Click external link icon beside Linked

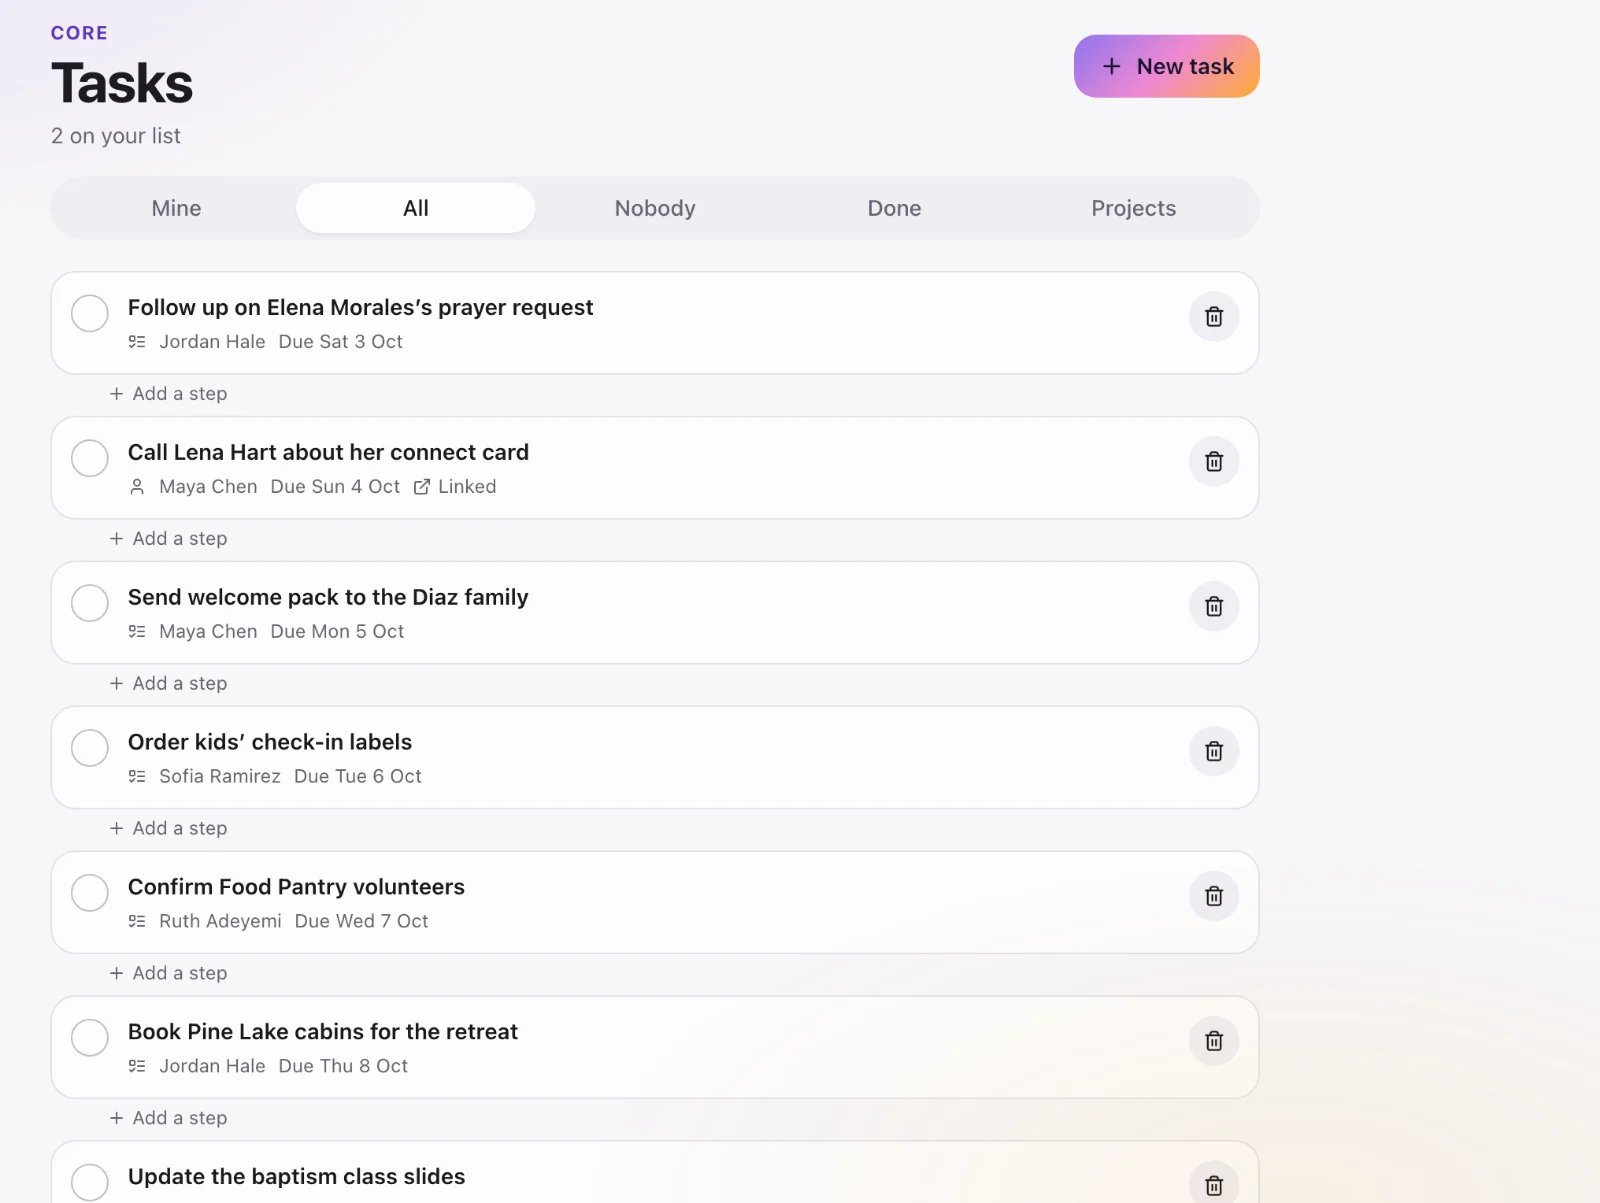[422, 487]
